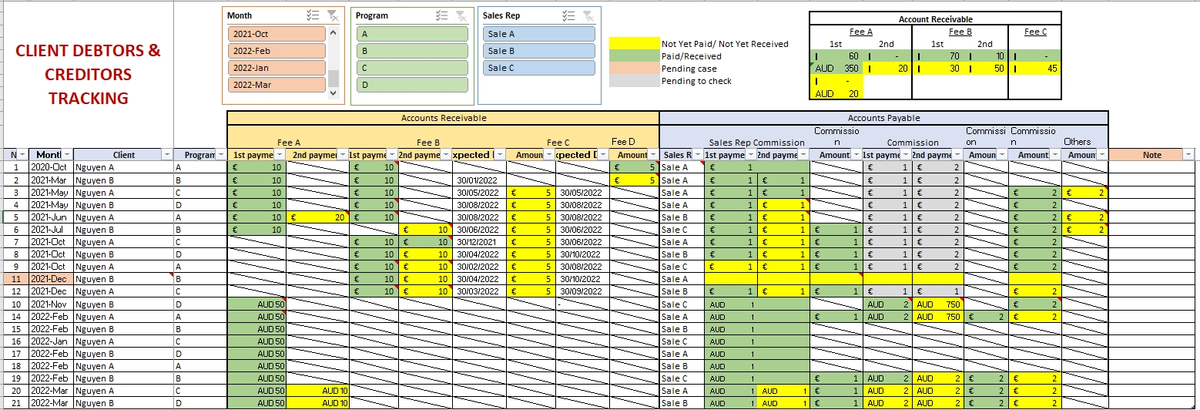Toggle multi-select in the Sales Rep slicer

(x=567, y=16)
